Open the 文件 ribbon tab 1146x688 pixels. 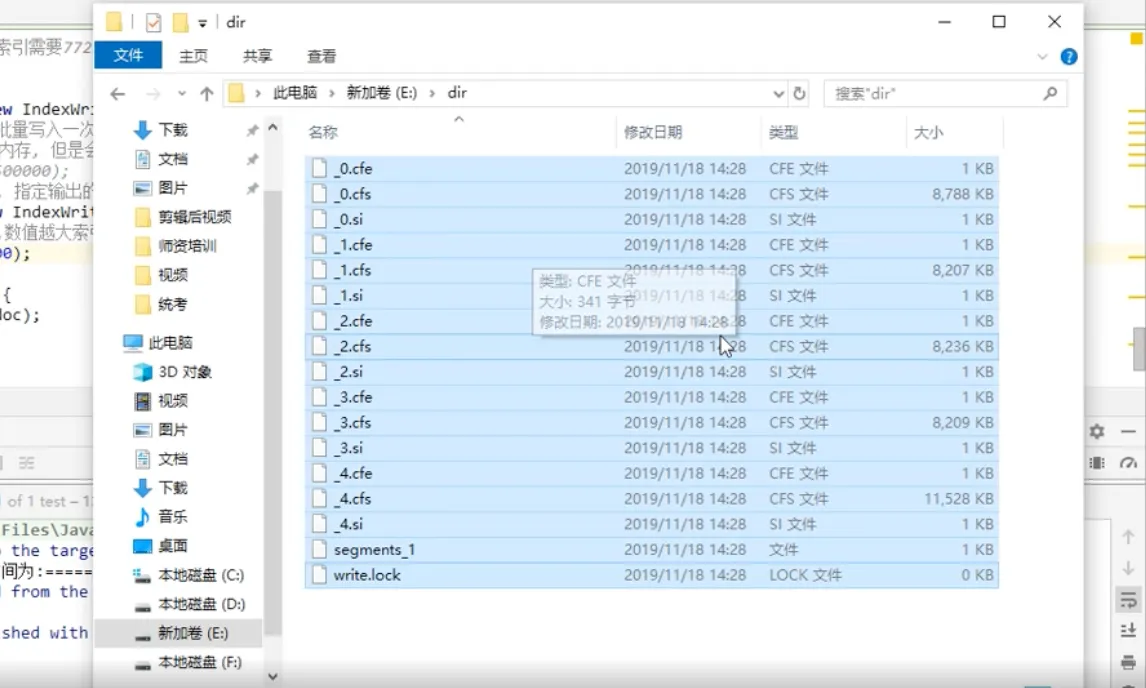tap(128, 56)
